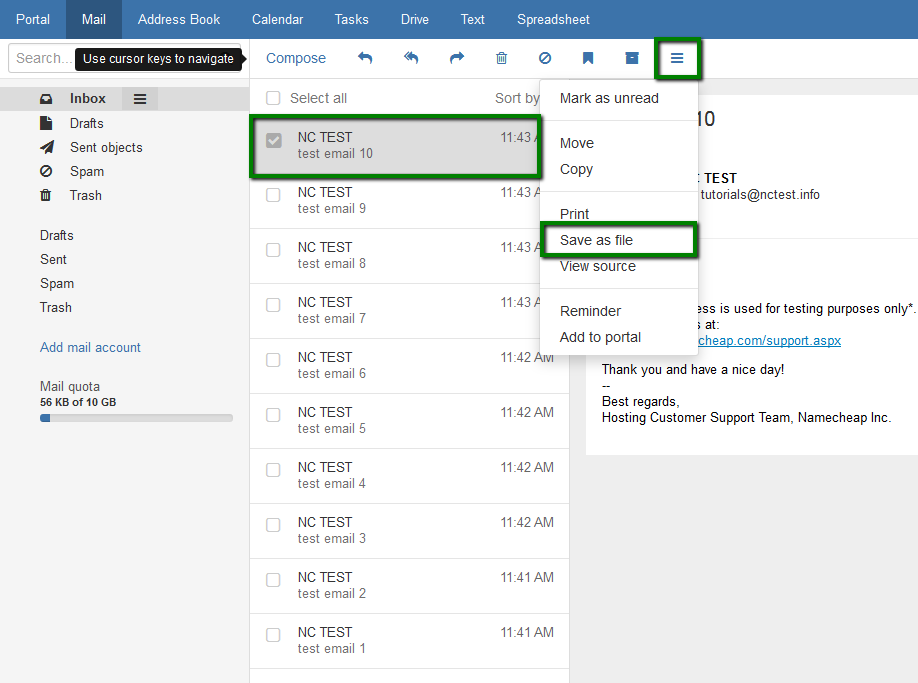Click the mail quota usage bar

(136, 418)
